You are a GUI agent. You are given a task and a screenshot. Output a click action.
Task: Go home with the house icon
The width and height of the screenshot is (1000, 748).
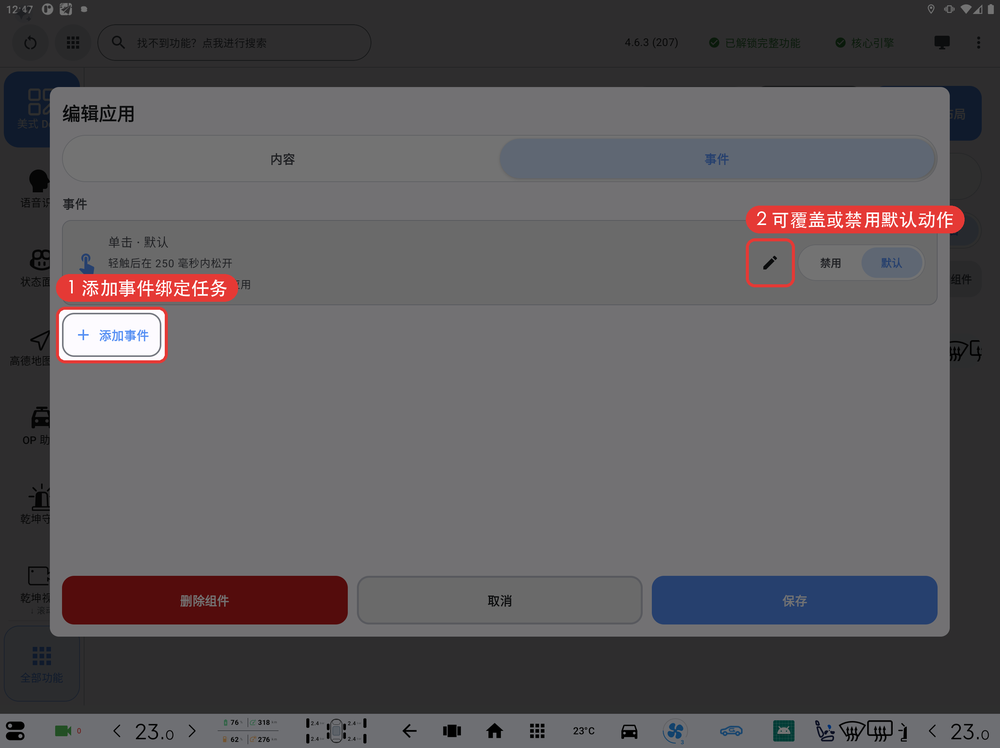(x=494, y=731)
